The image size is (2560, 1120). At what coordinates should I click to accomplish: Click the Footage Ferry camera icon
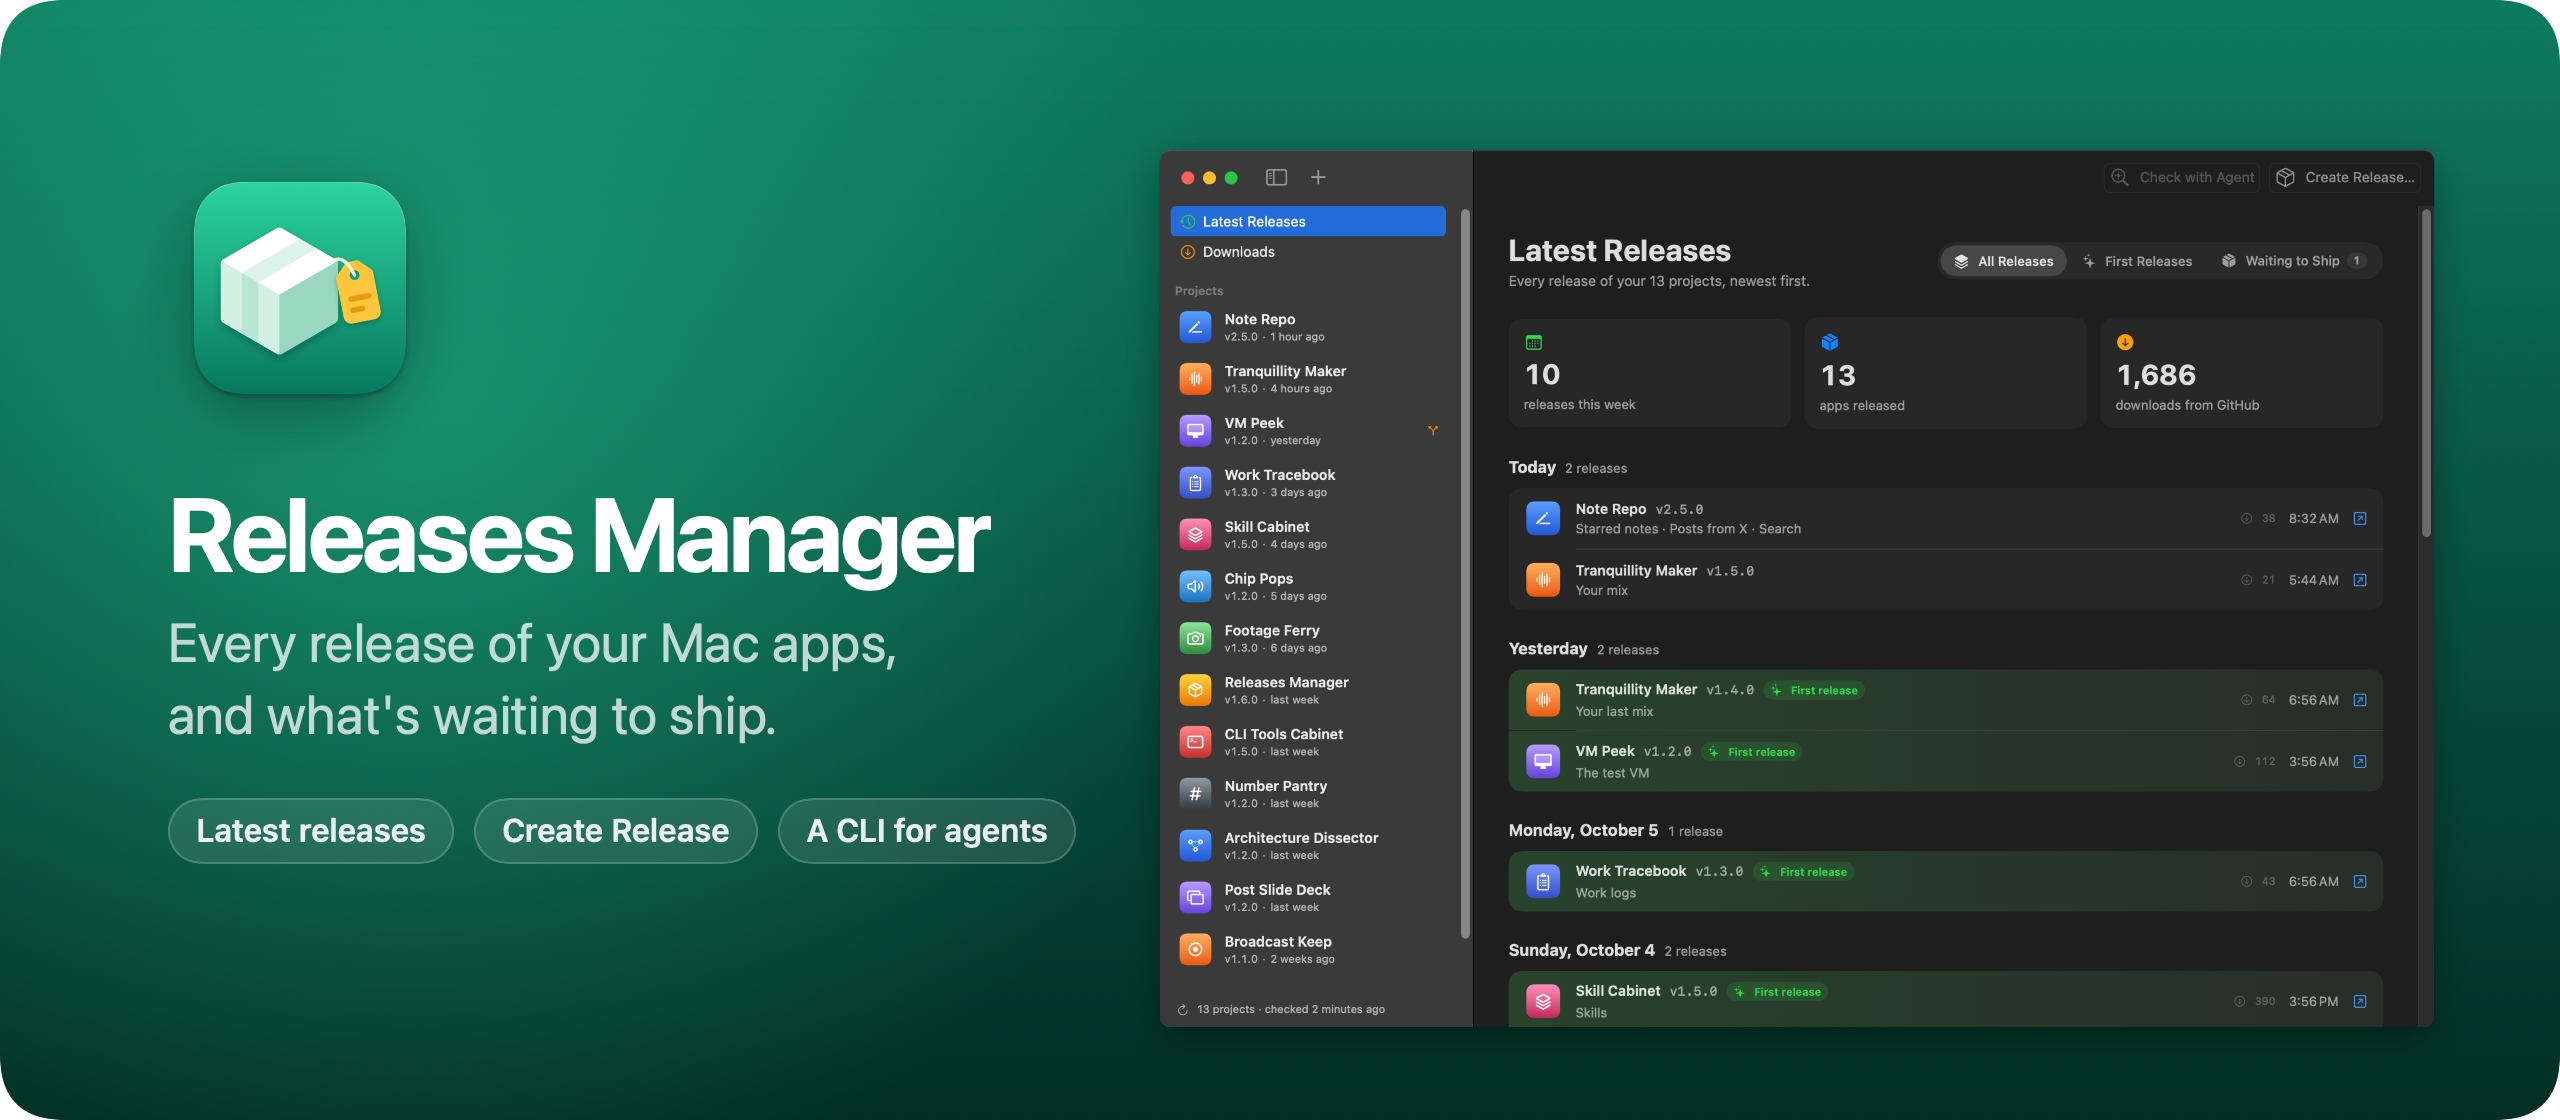(1195, 638)
